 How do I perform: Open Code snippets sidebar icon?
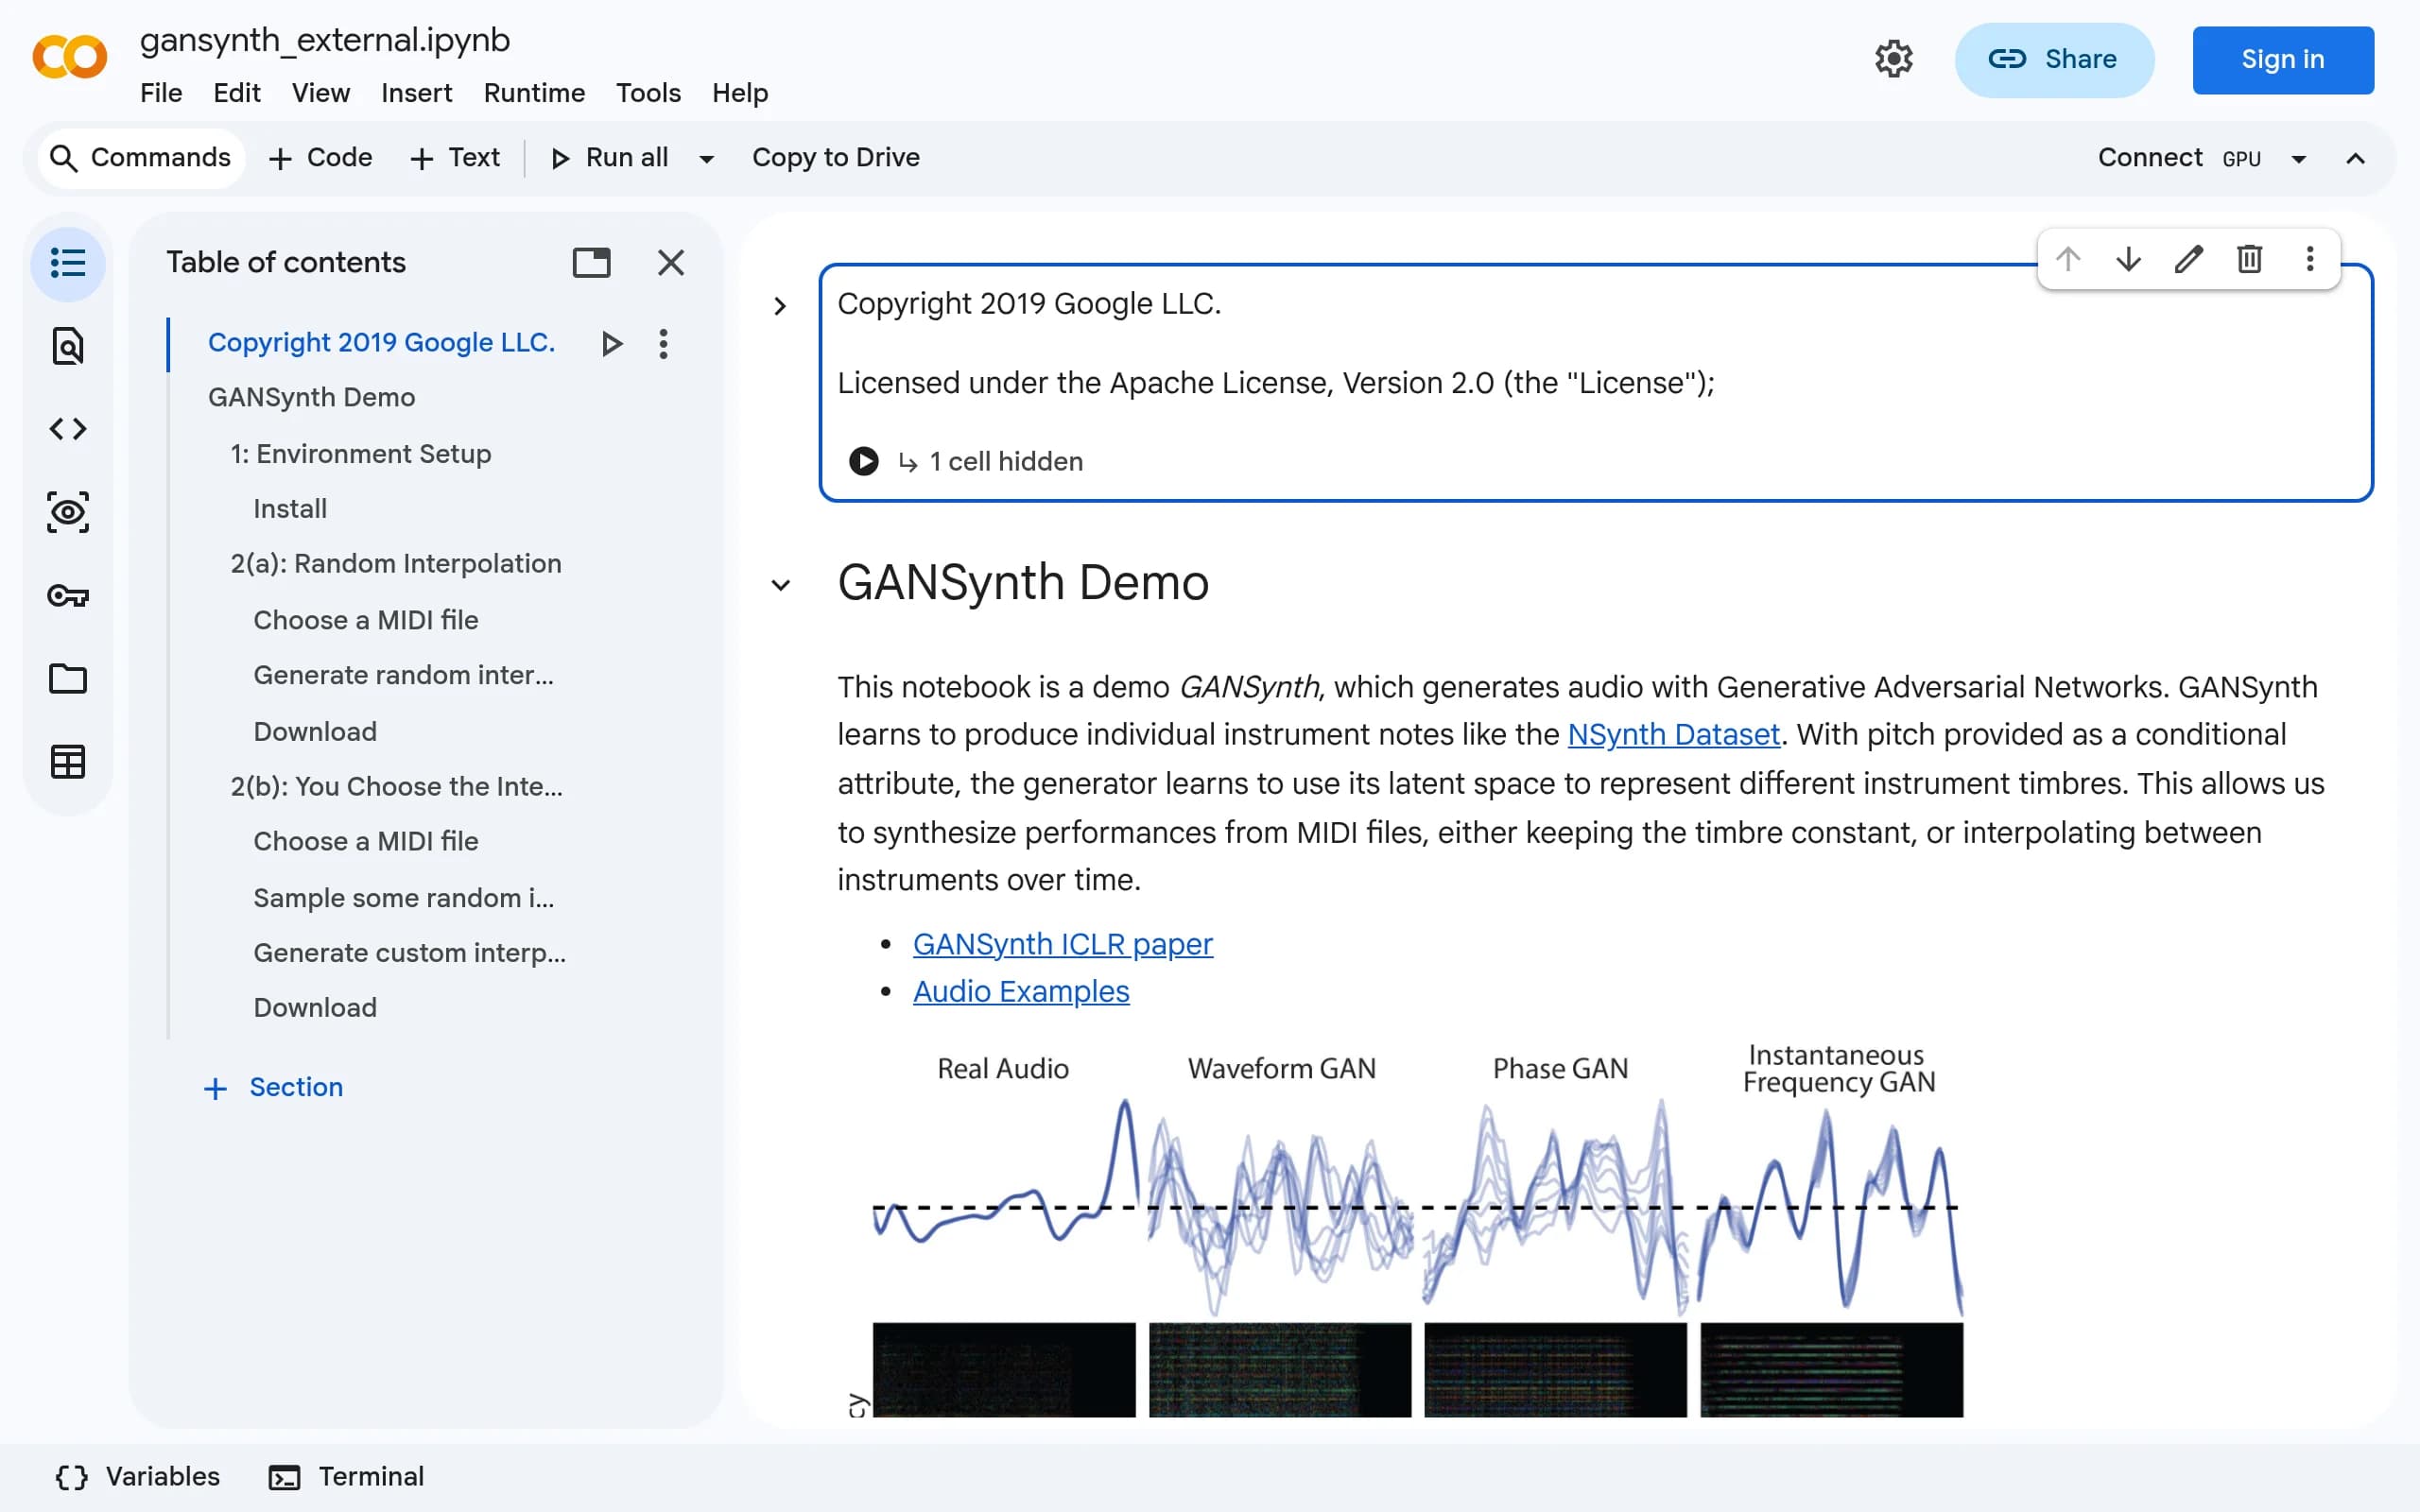coord(67,429)
